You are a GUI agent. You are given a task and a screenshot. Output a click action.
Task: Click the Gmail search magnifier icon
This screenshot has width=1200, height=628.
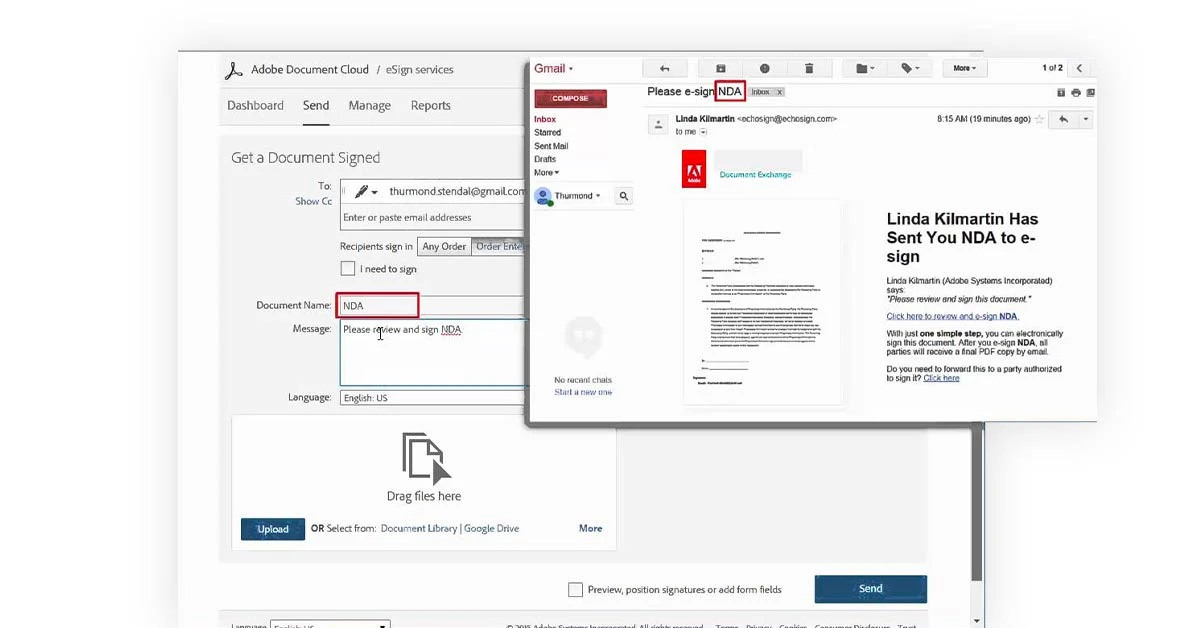[622, 195]
